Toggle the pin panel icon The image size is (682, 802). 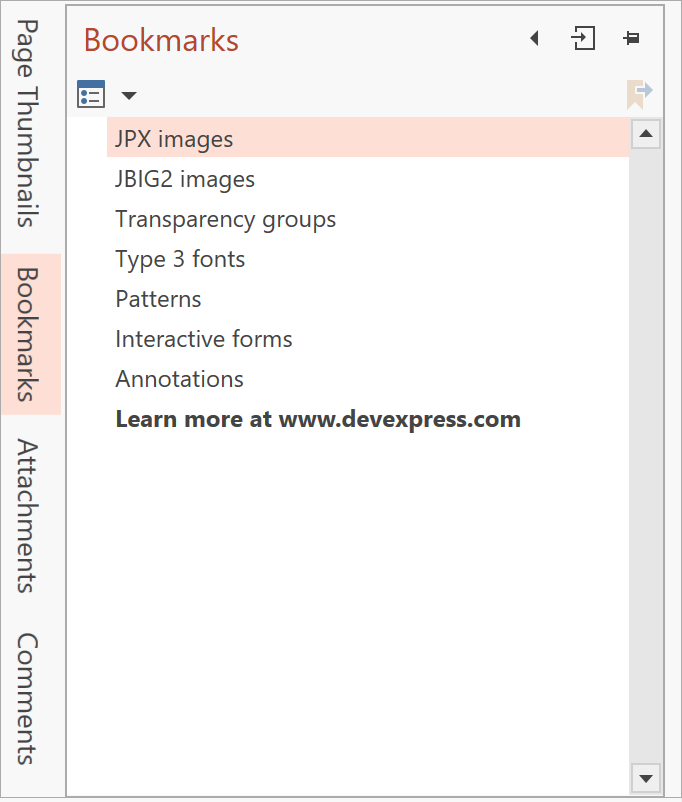631,39
